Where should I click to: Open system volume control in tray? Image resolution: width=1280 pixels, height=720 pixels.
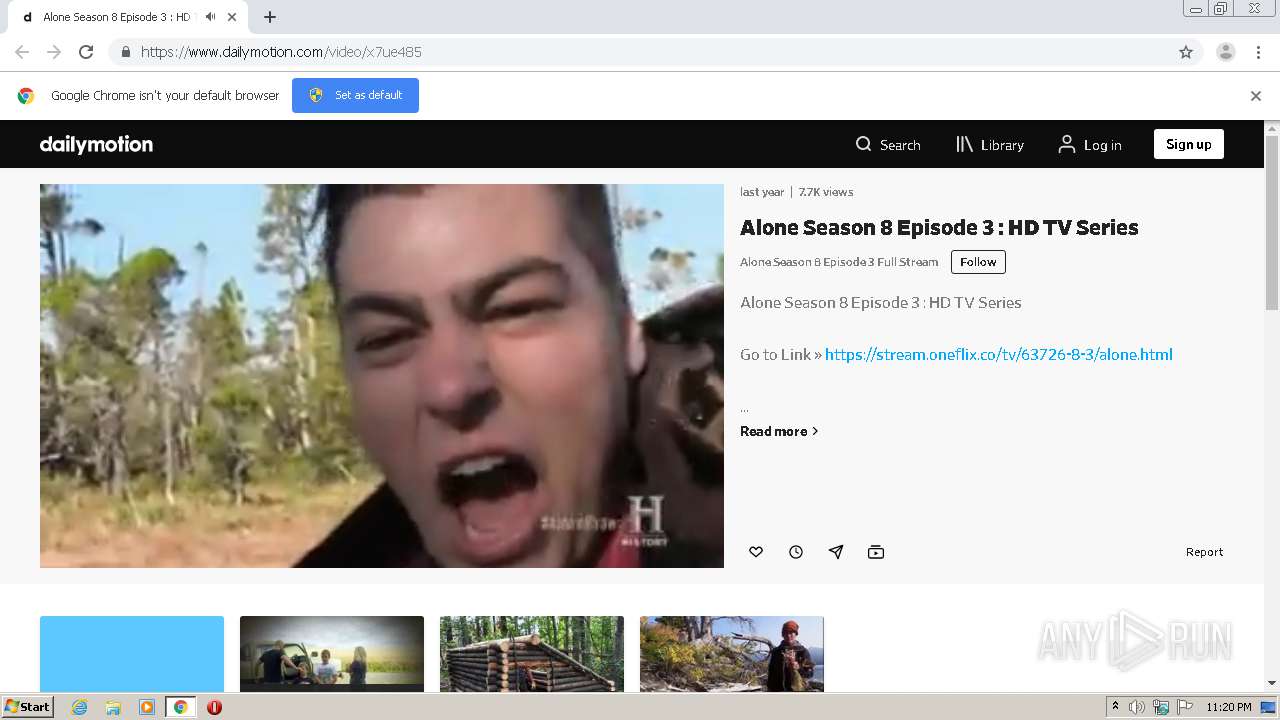pyautogui.click(x=1137, y=707)
